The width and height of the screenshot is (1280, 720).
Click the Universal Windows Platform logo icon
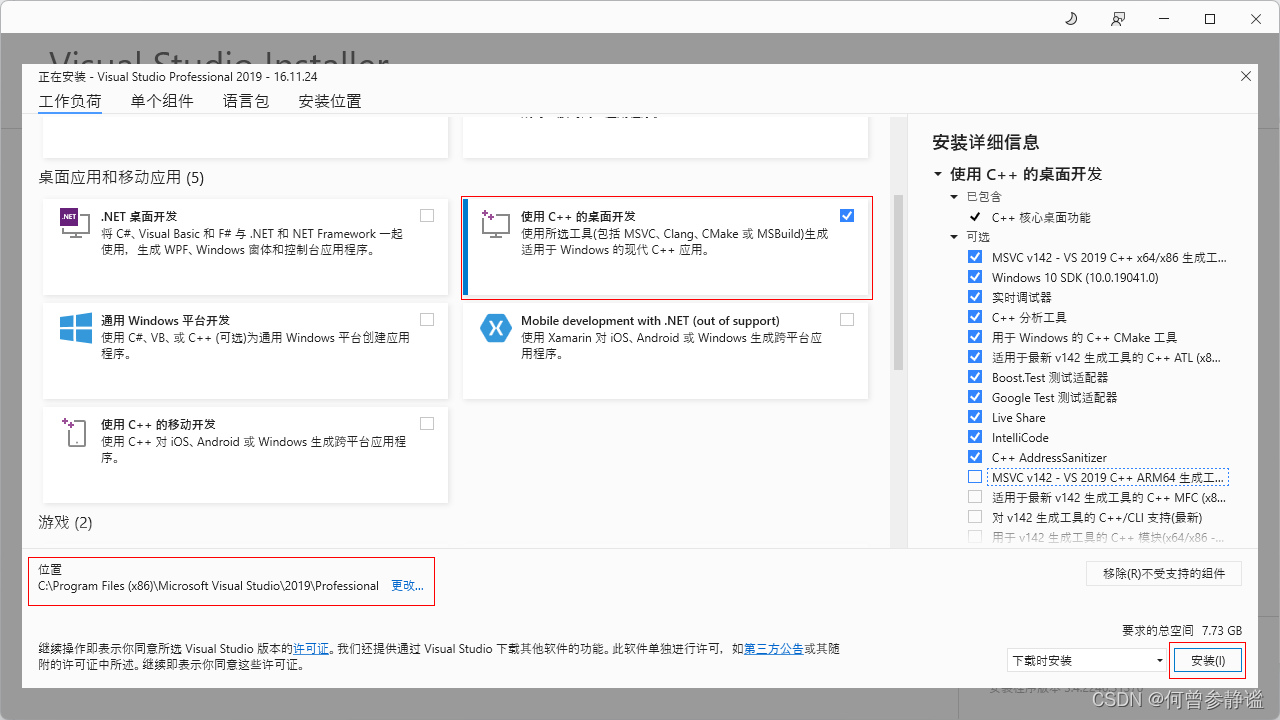(76, 328)
